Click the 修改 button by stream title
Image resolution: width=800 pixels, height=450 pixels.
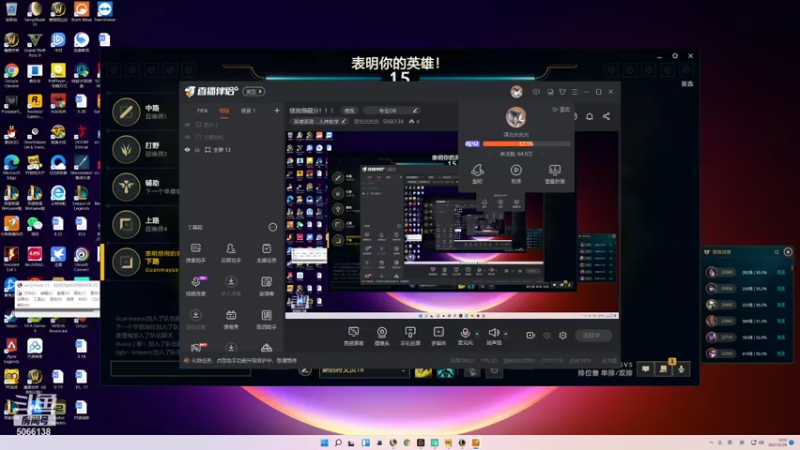coord(349,111)
